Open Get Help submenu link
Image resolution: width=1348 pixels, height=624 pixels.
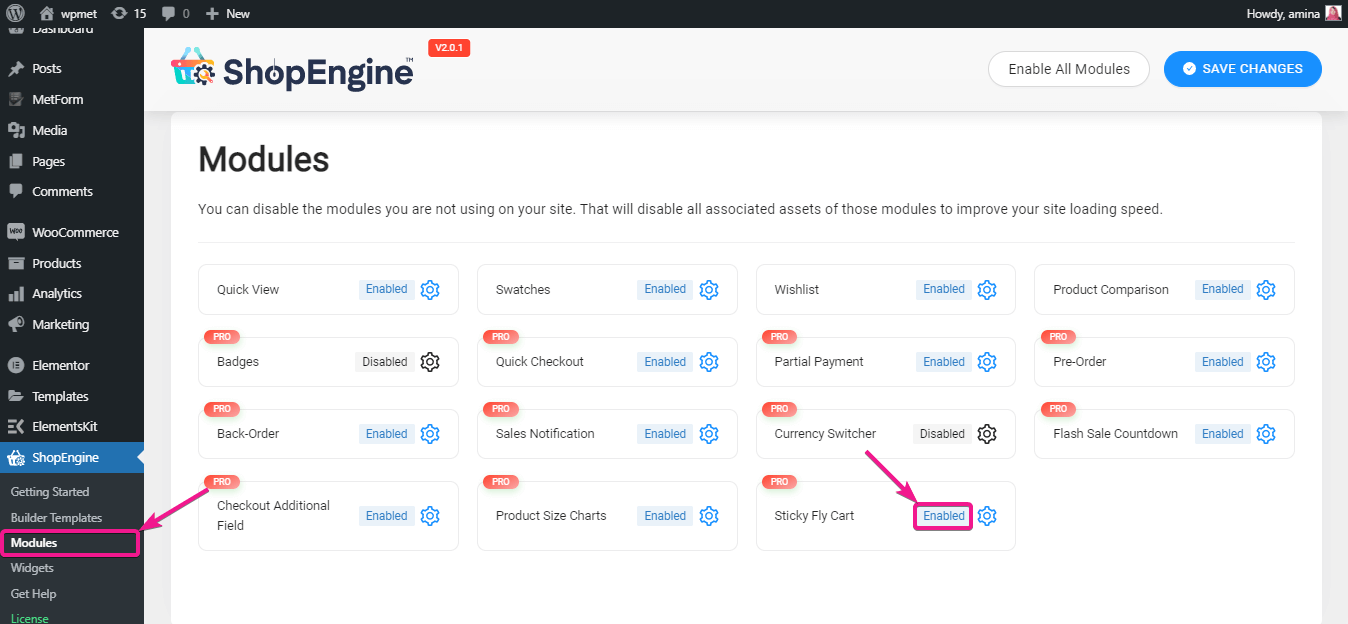33,594
